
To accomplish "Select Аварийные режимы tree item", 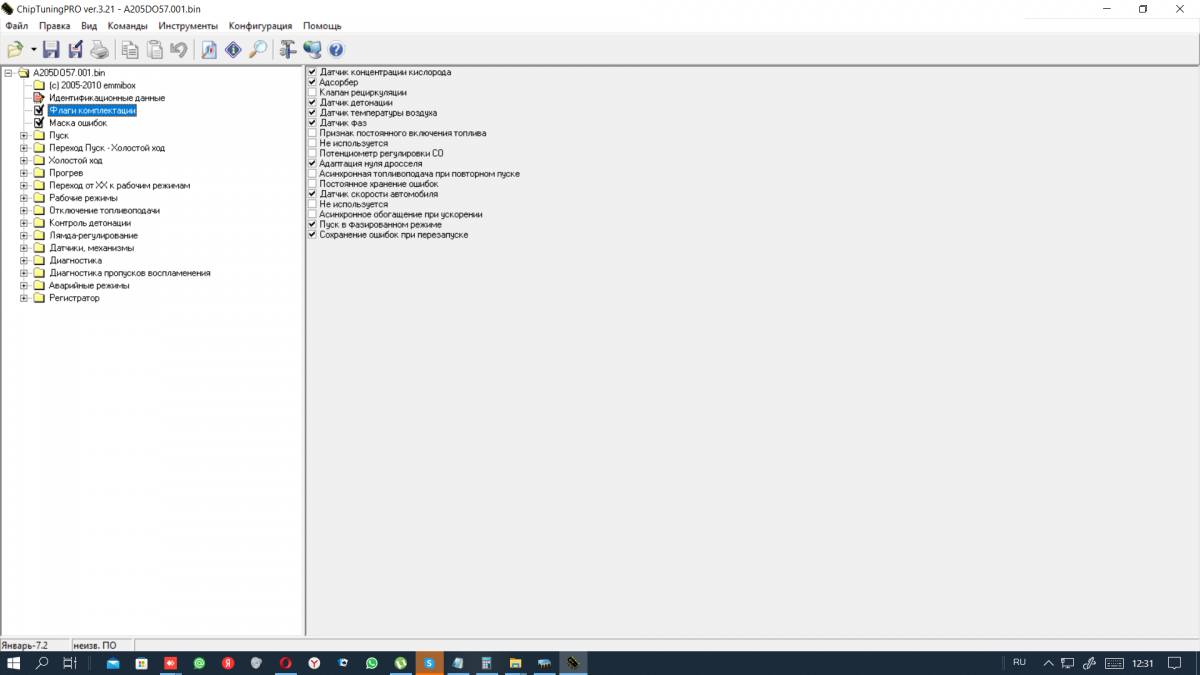I will tap(91, 285).
